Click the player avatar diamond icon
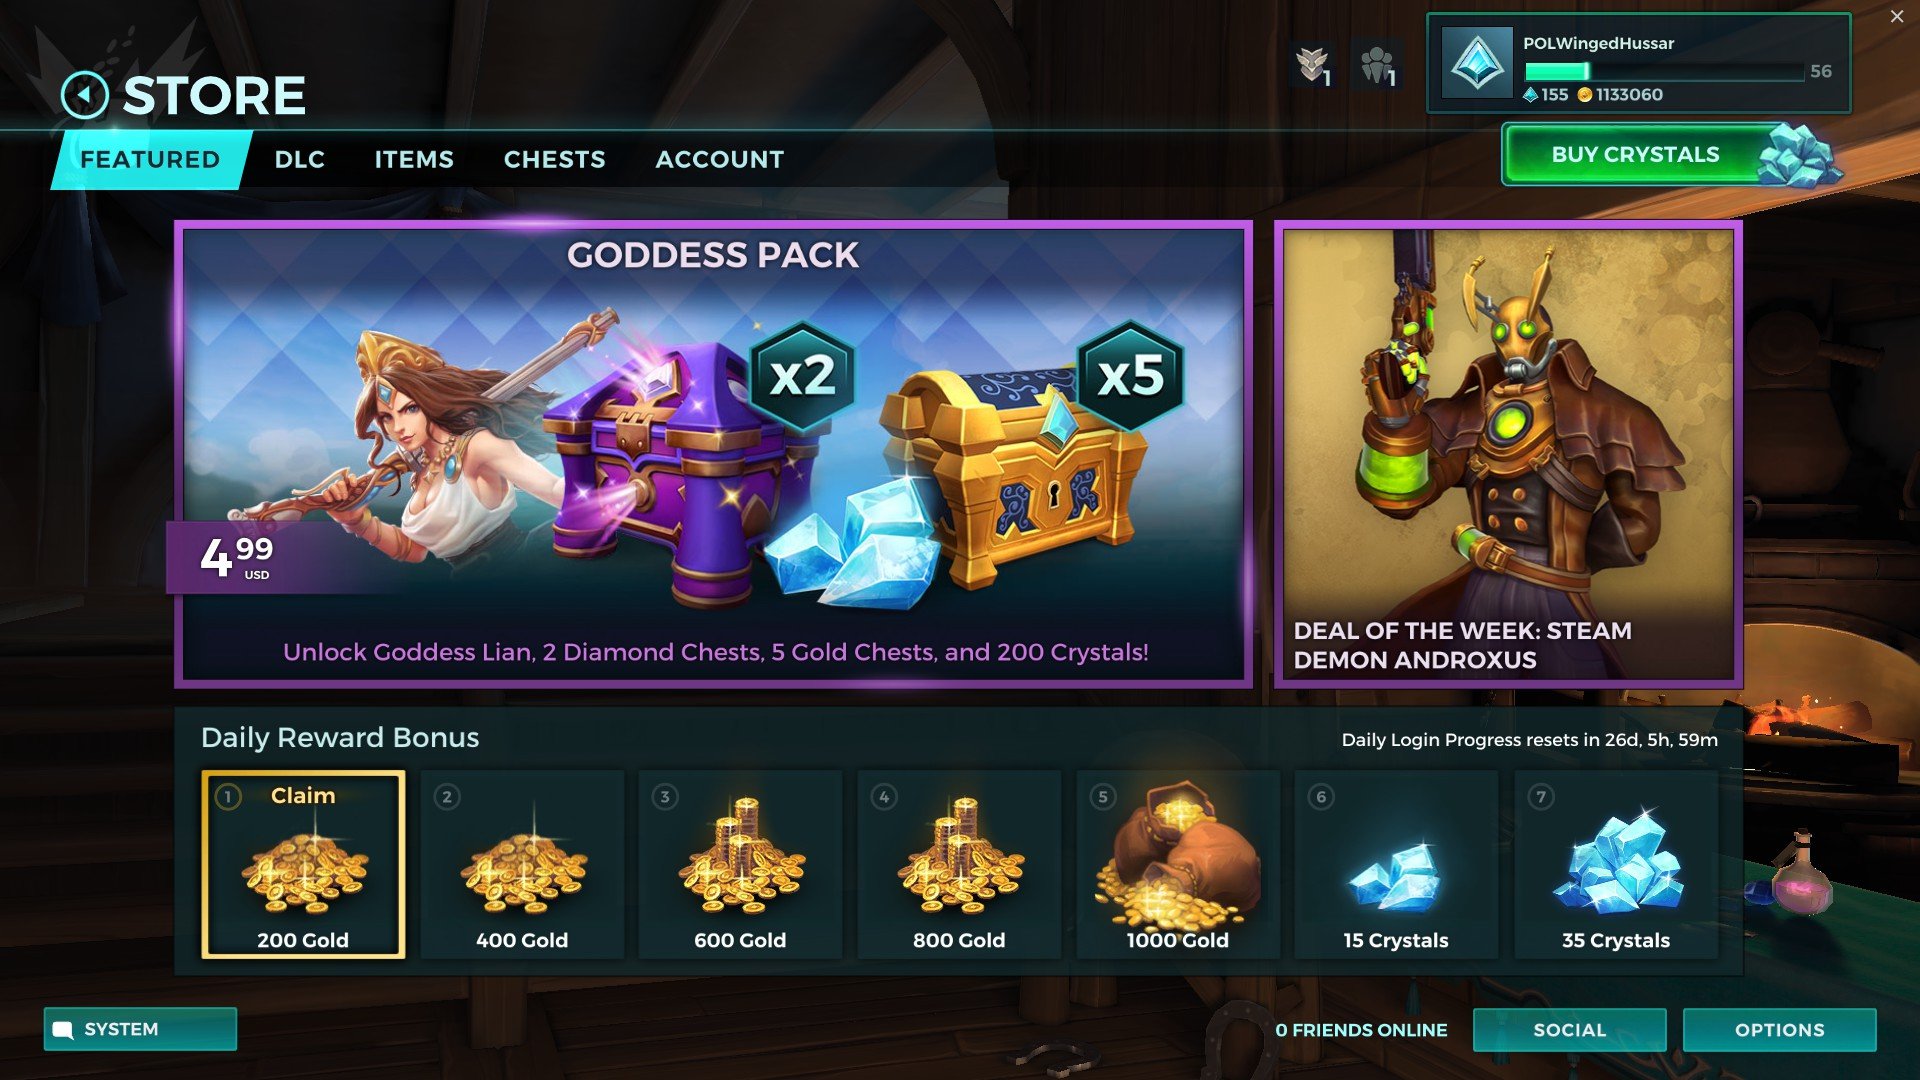The height and width of the screenshot is (1080, 1920). coord(1477,63)
